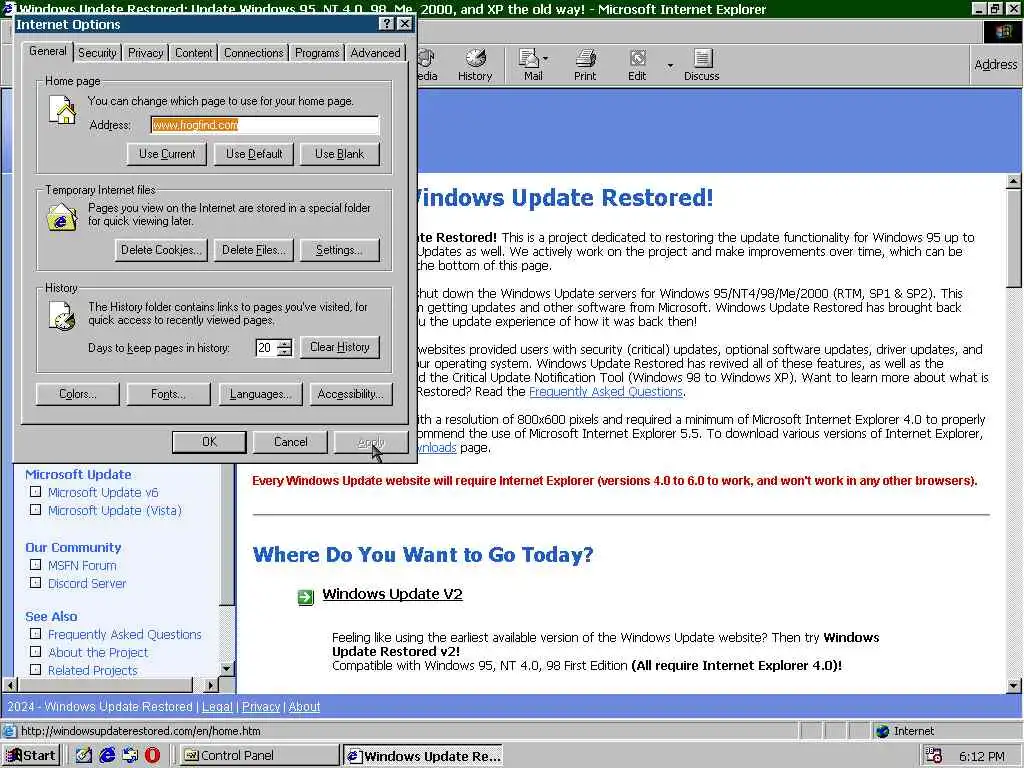Click the Discuss toolbar icon
This screenshot has width=1024, height=768.
(x=701, y=65)
